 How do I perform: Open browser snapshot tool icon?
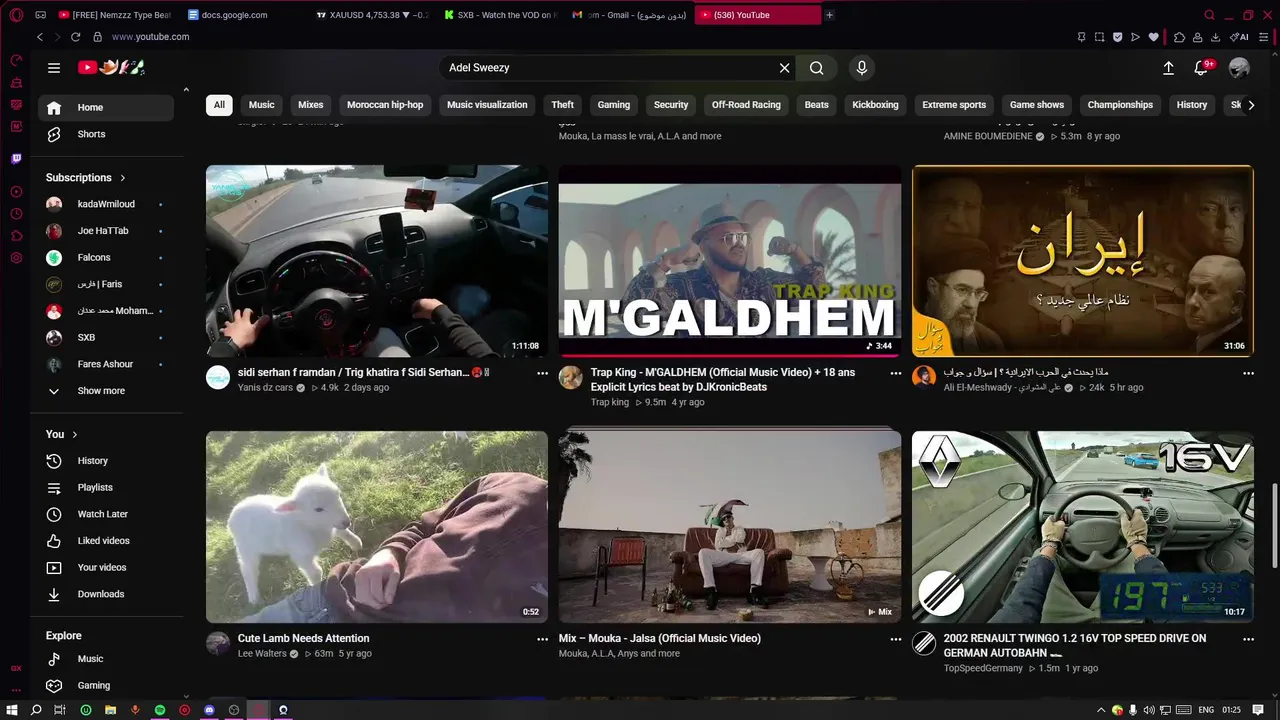[1099, 37]
